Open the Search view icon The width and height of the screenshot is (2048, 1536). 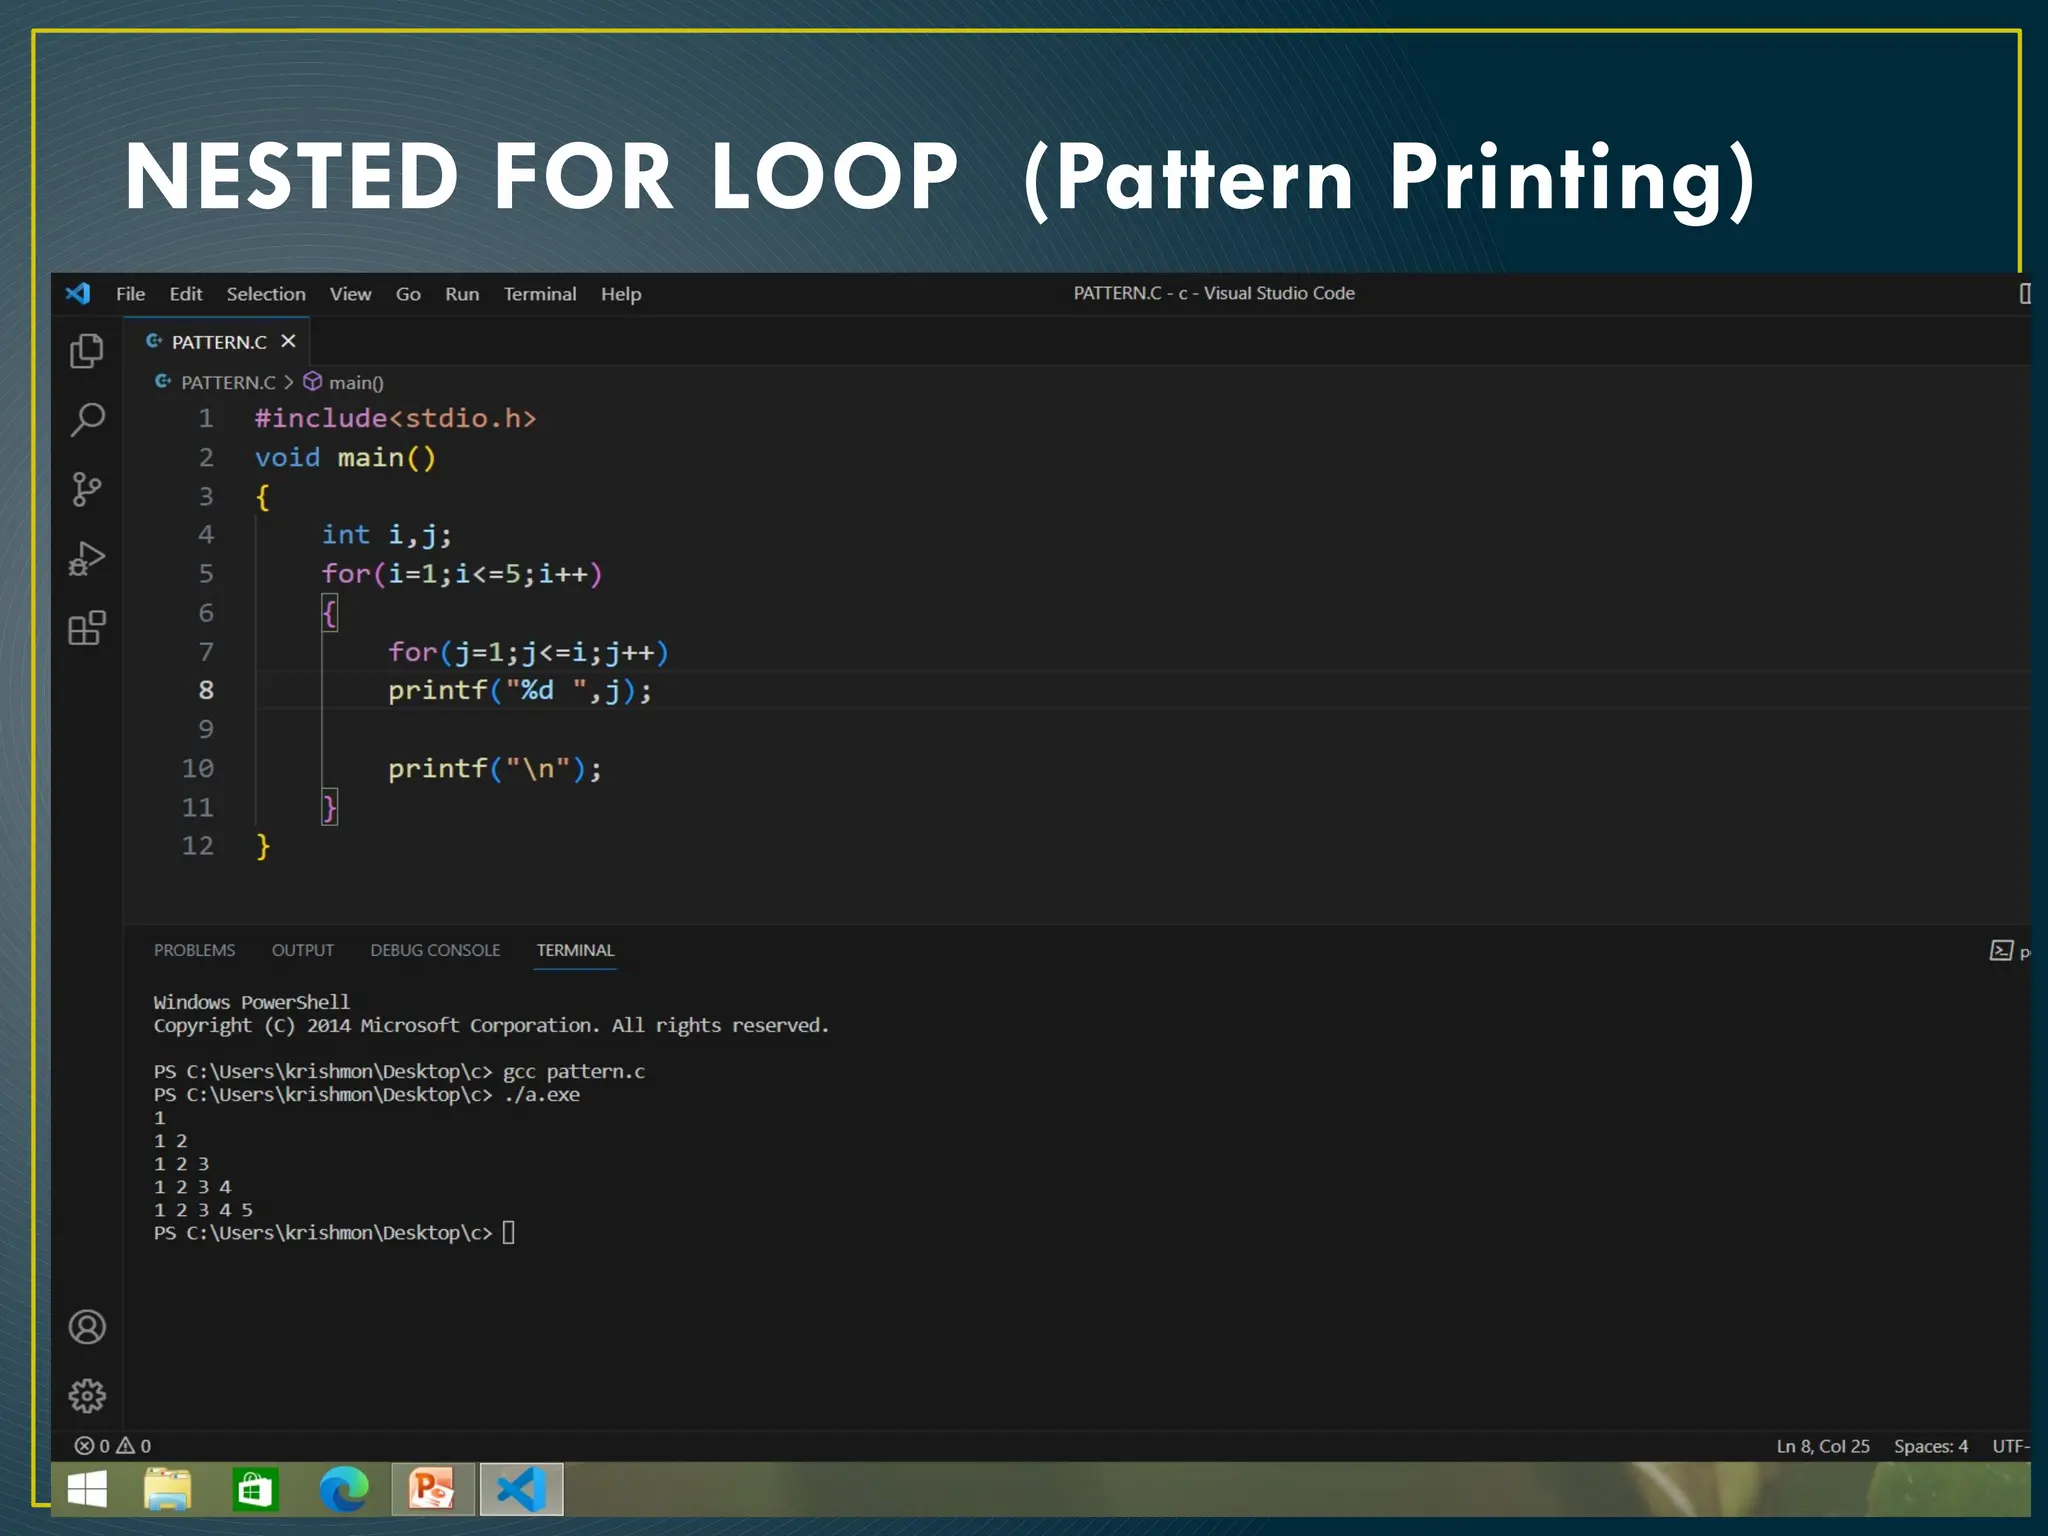click(87, 420)
